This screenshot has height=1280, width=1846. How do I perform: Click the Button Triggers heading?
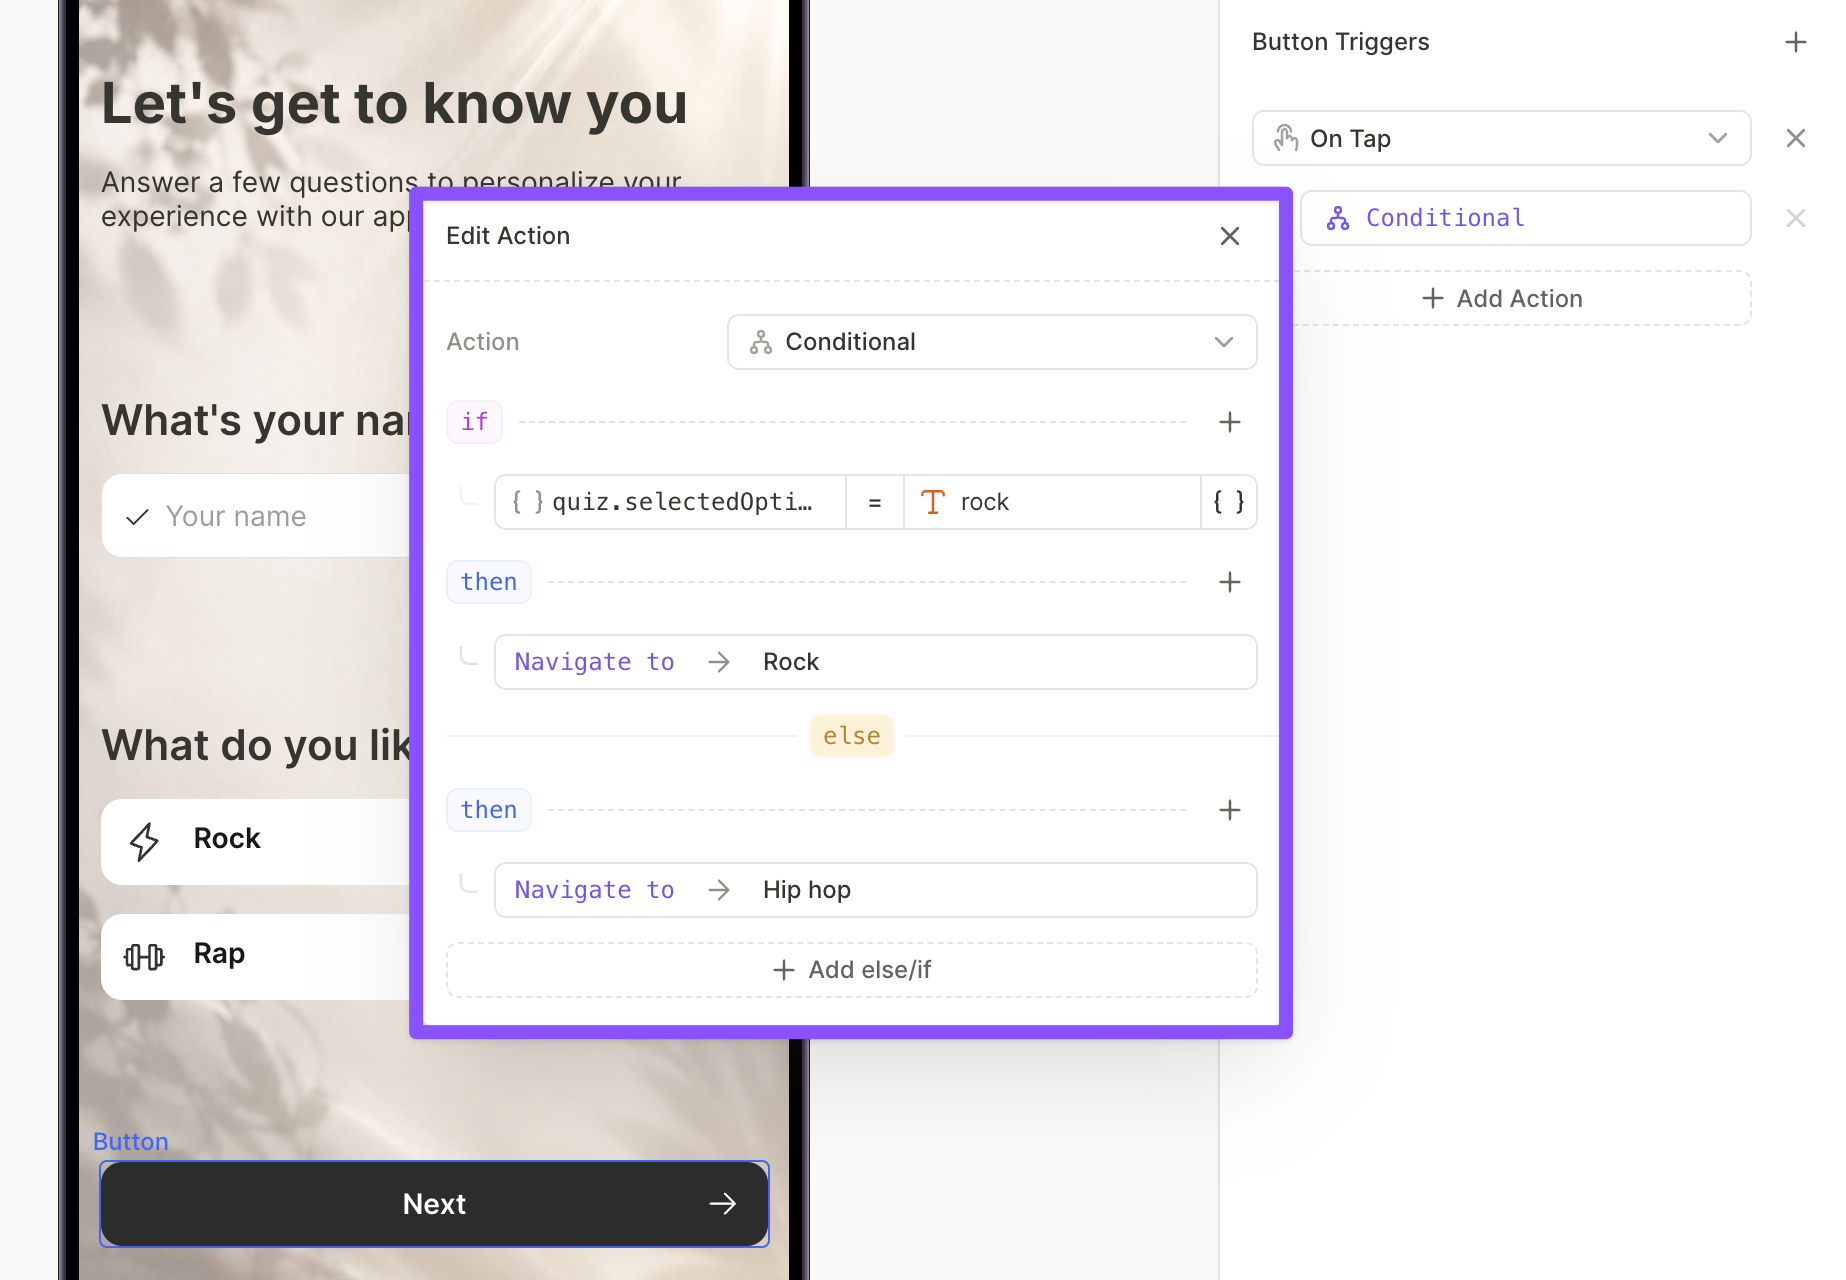[1341, 42]
